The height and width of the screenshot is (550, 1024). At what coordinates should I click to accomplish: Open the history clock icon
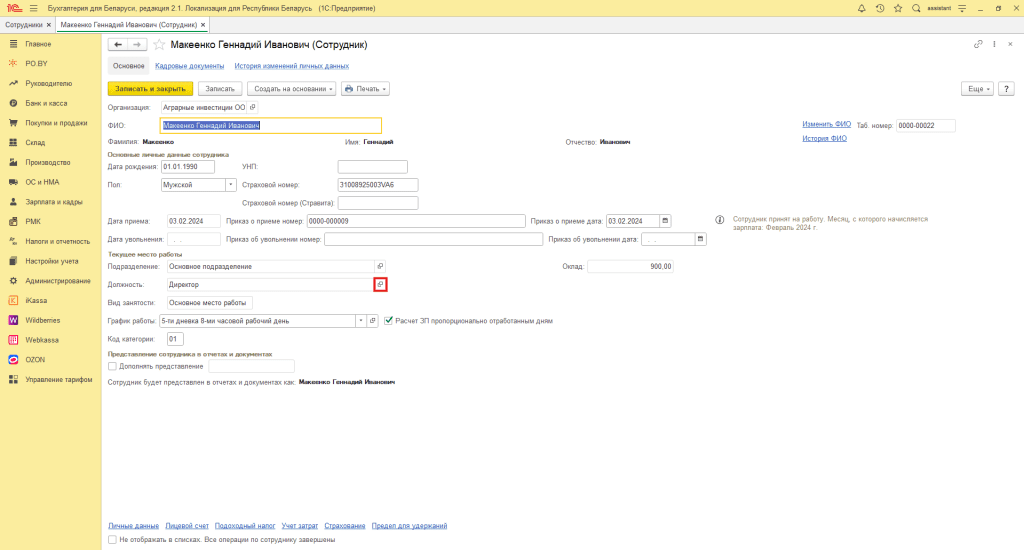[x=880, y=8]
